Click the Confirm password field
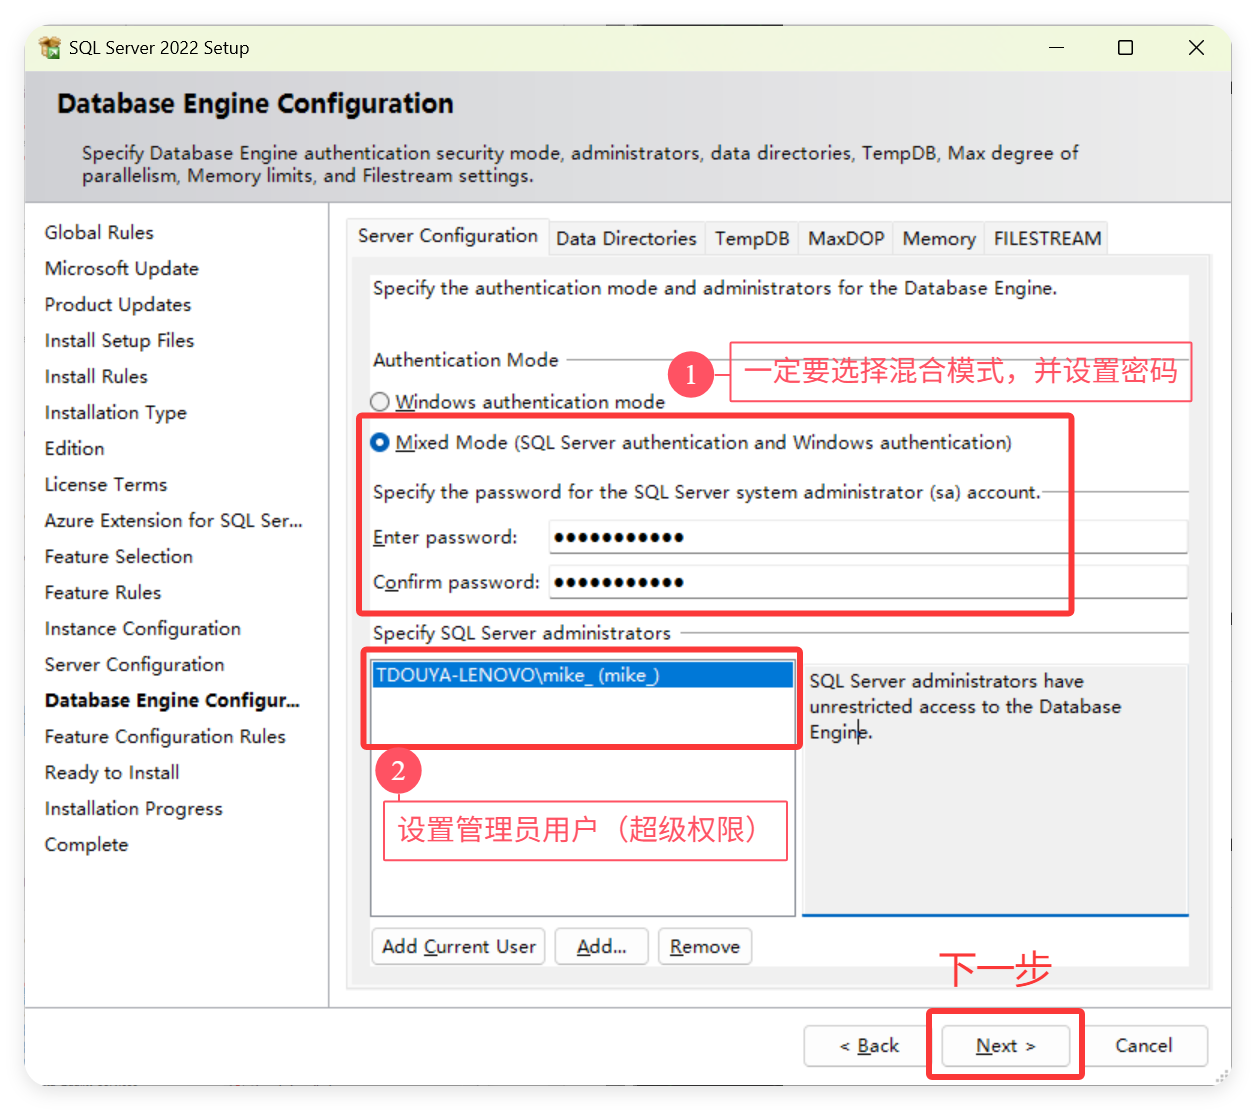1256x1110 pixels. [868, 582]
